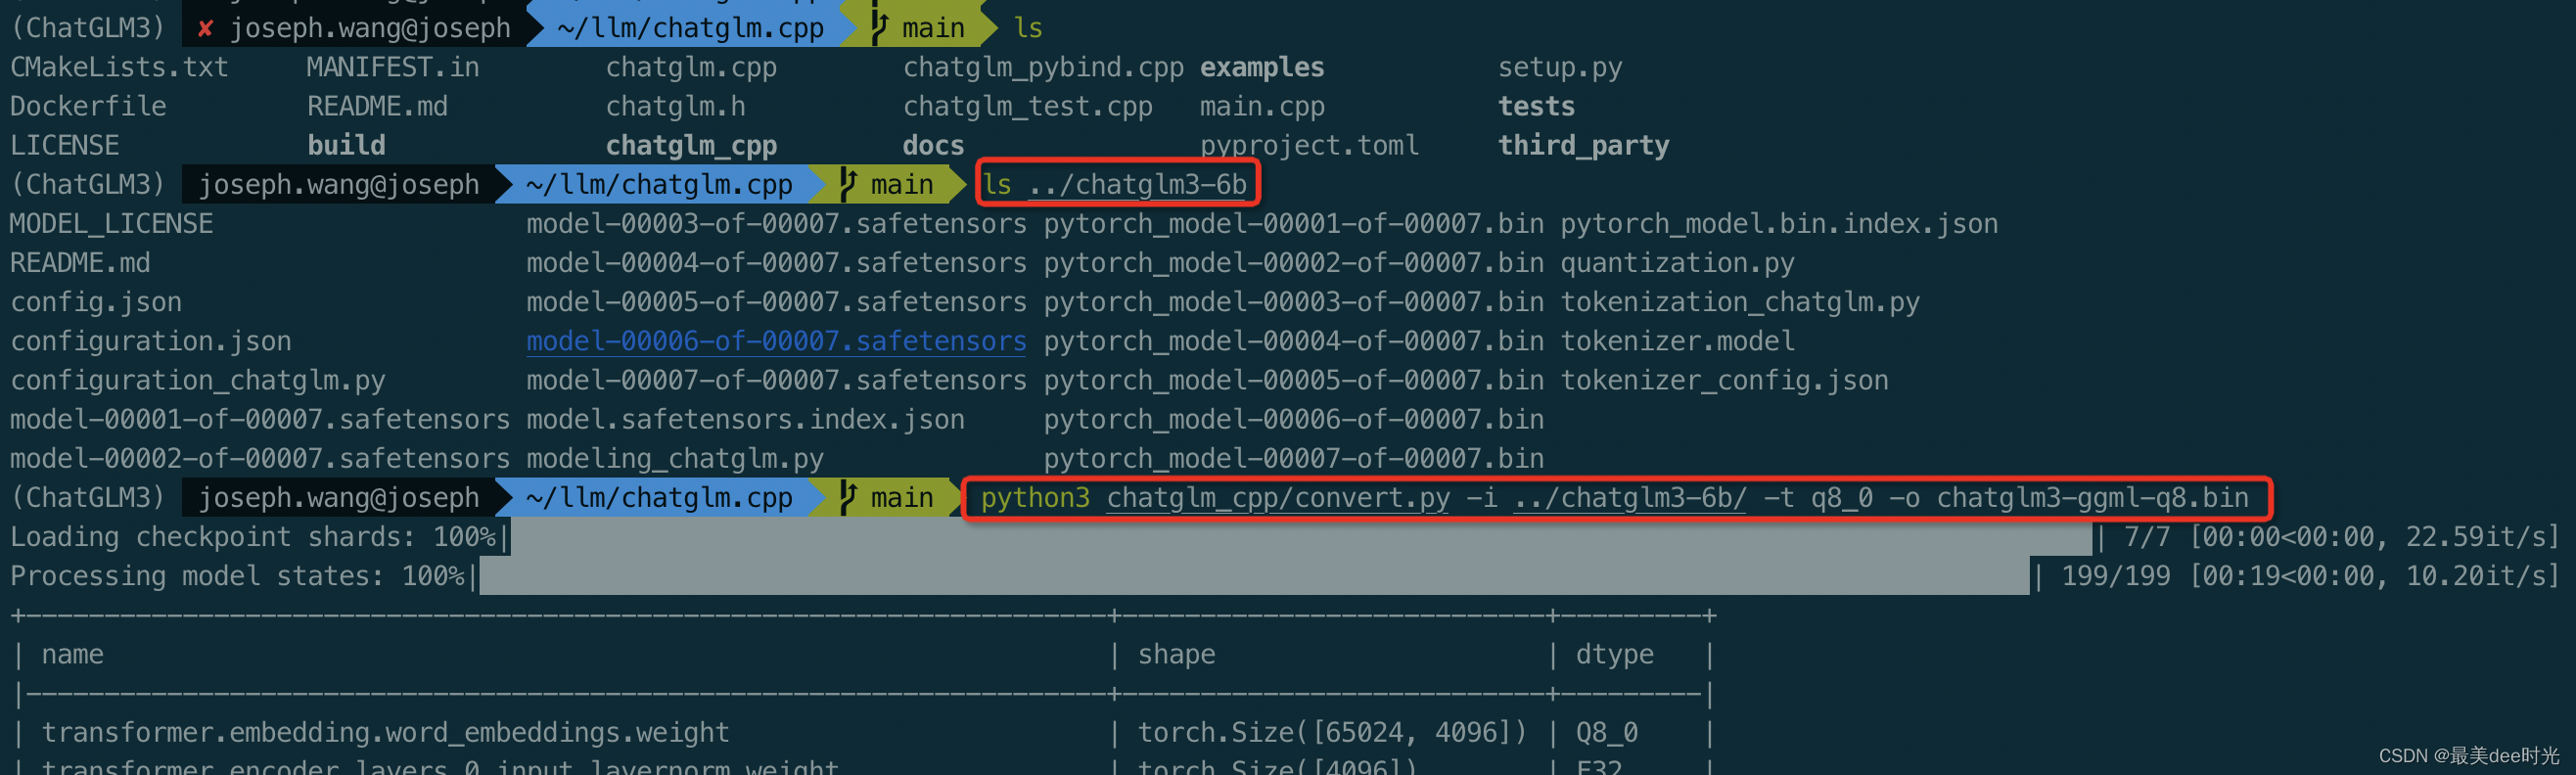Click the bold build directory
2576x775 pixels.
click(x=346, y=145)
